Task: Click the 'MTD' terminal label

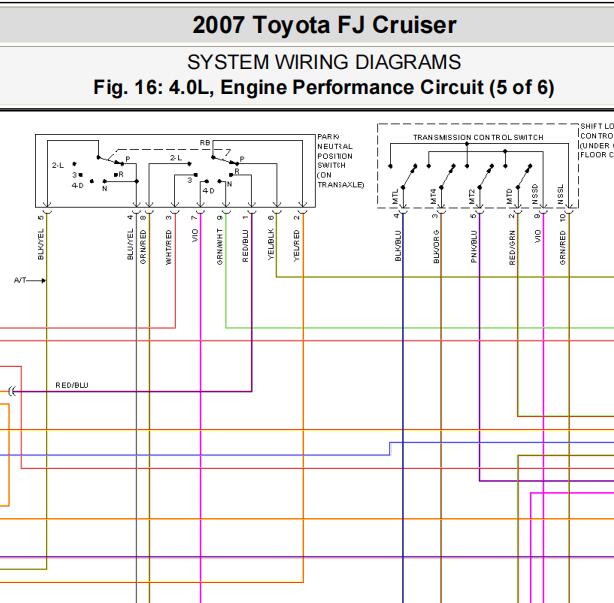Action: point(509,196)
